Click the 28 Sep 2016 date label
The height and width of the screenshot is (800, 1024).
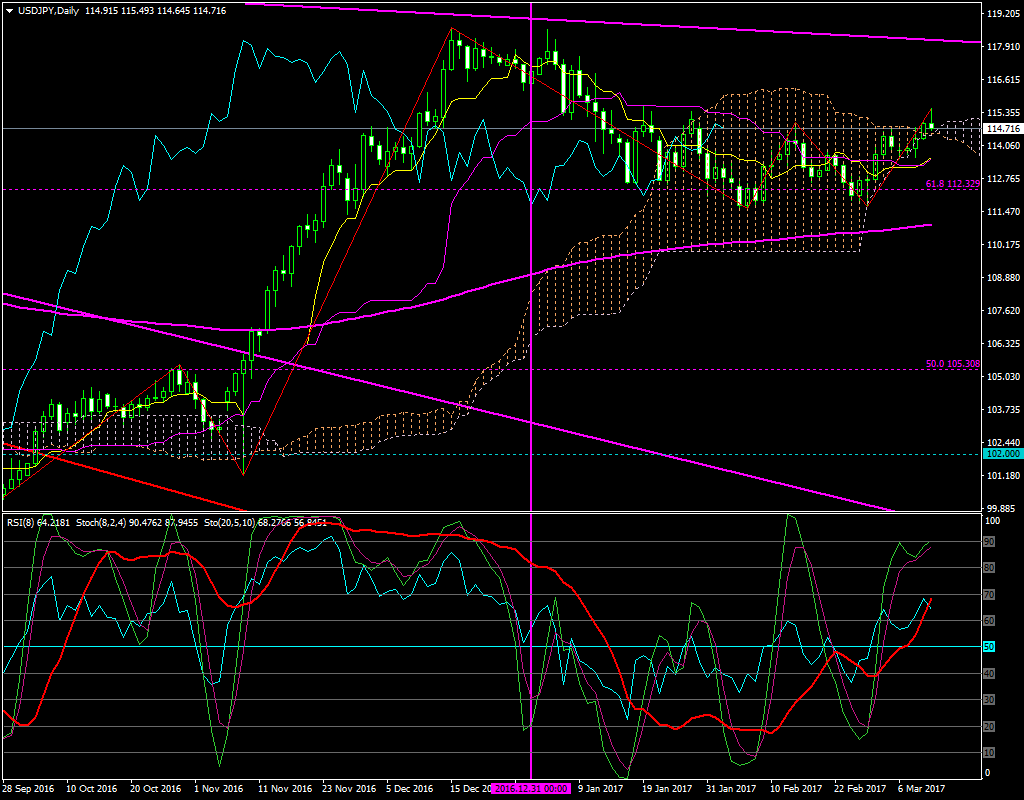(x=29, y=789)
